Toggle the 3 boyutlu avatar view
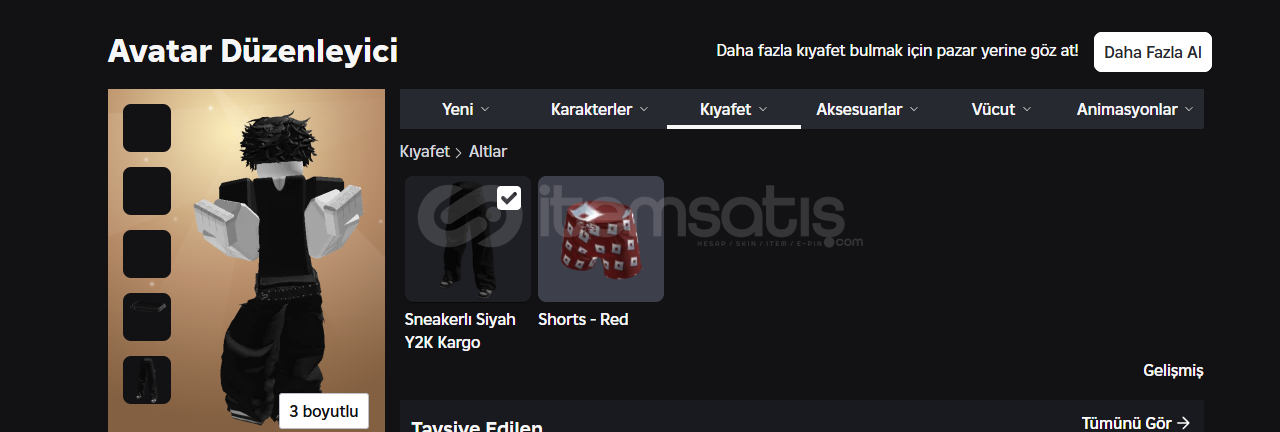1280x432 pixels. [324, 411]
